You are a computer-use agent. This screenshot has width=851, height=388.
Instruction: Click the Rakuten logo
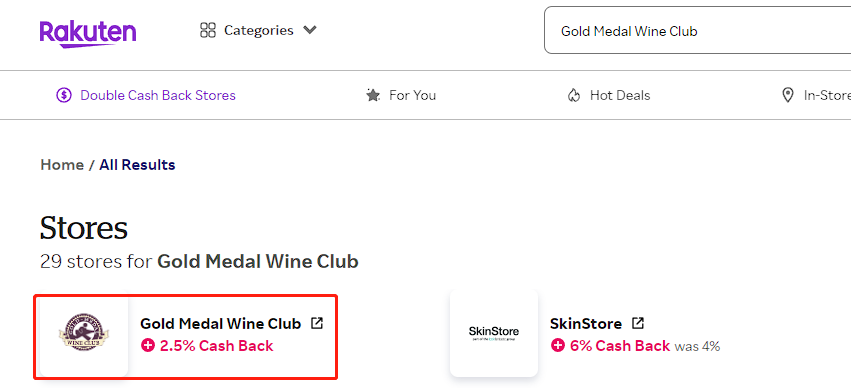coord(87,34)
